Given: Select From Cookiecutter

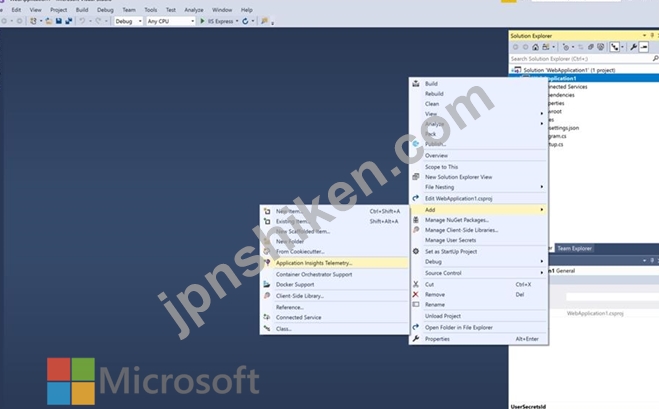Looking at the screenshot, I should click(x=334, y=251).
